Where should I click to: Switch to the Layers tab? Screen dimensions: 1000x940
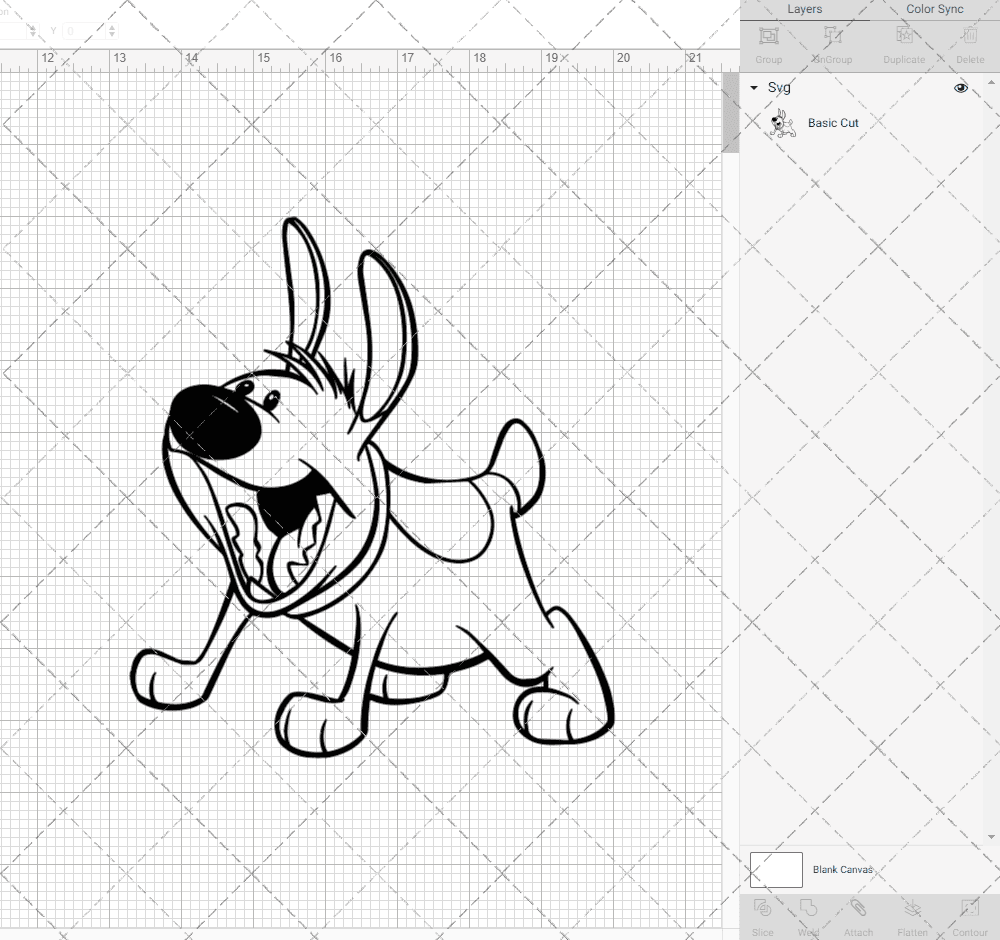pyautogui.click(x=804, y=9)
